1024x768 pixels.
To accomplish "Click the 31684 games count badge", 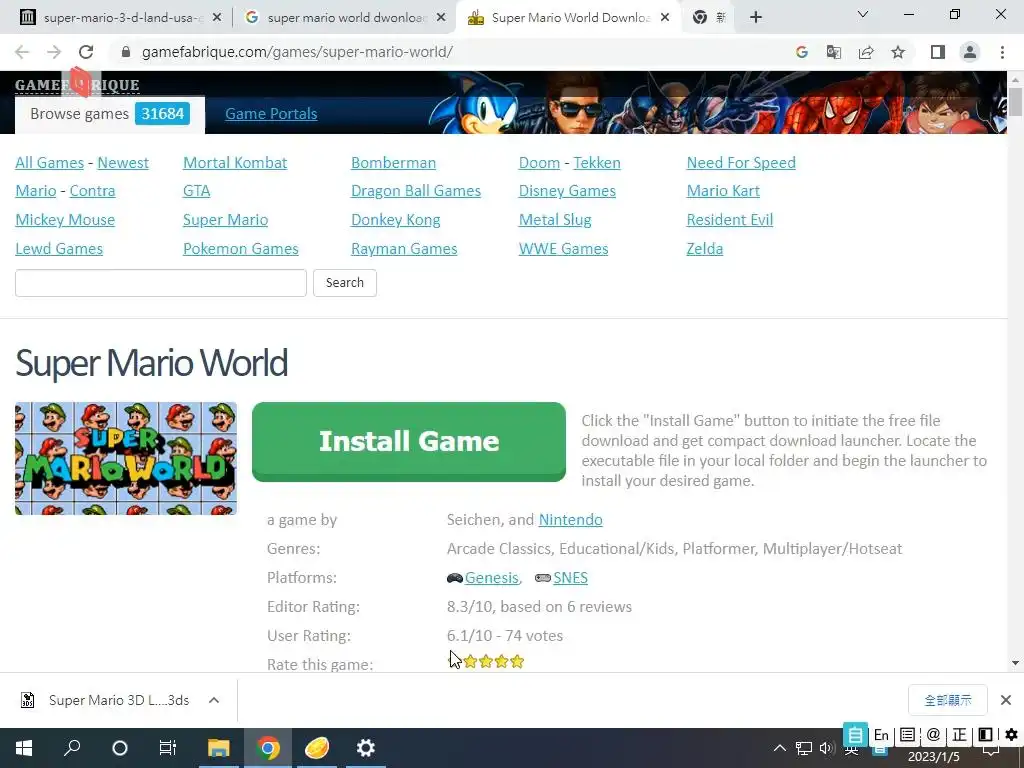I will (163, 114).
